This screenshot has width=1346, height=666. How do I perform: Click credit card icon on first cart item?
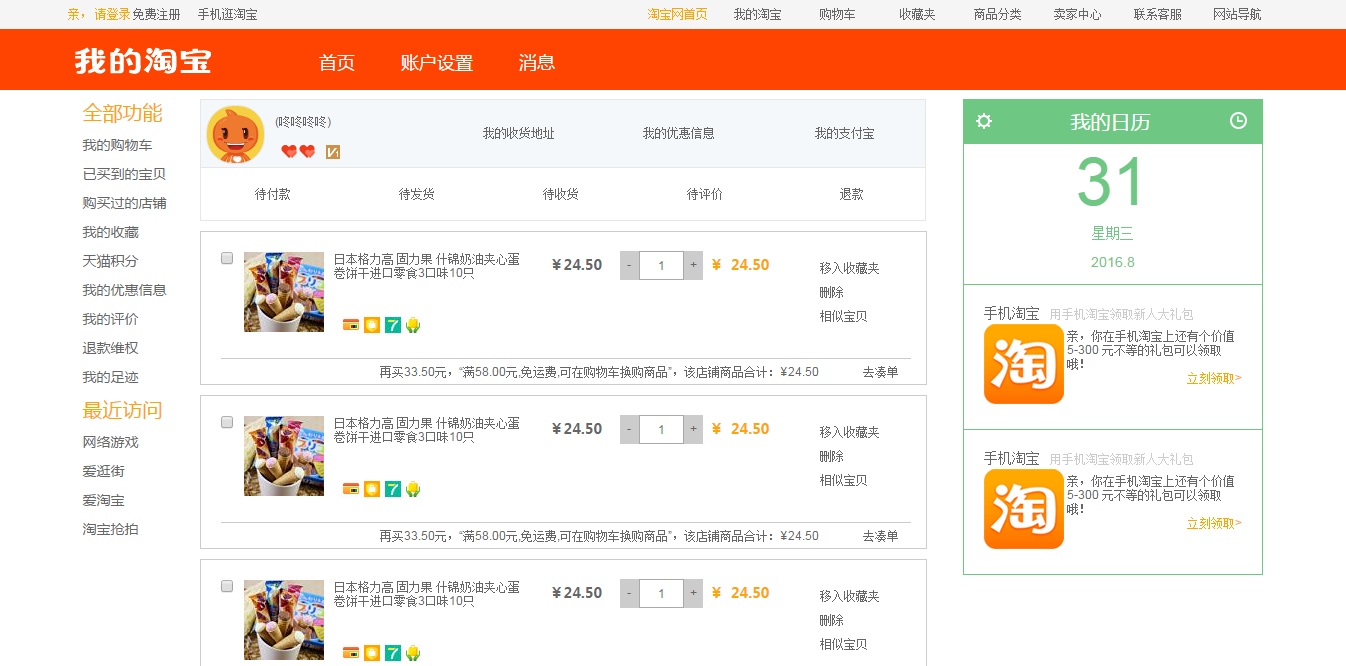click(351, 325)
